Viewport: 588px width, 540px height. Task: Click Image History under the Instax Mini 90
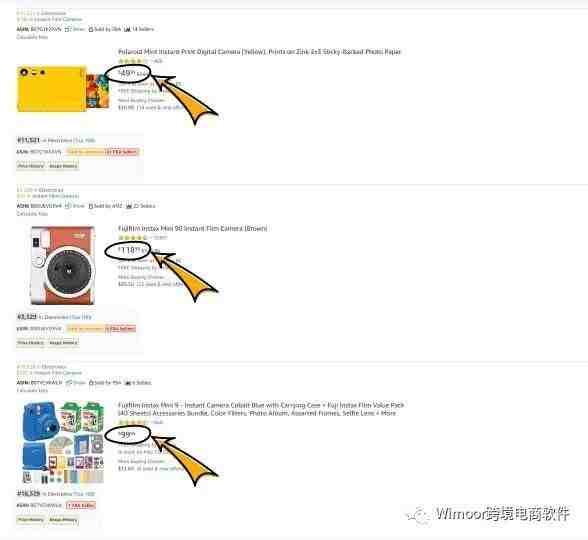(x=63, y=343)
